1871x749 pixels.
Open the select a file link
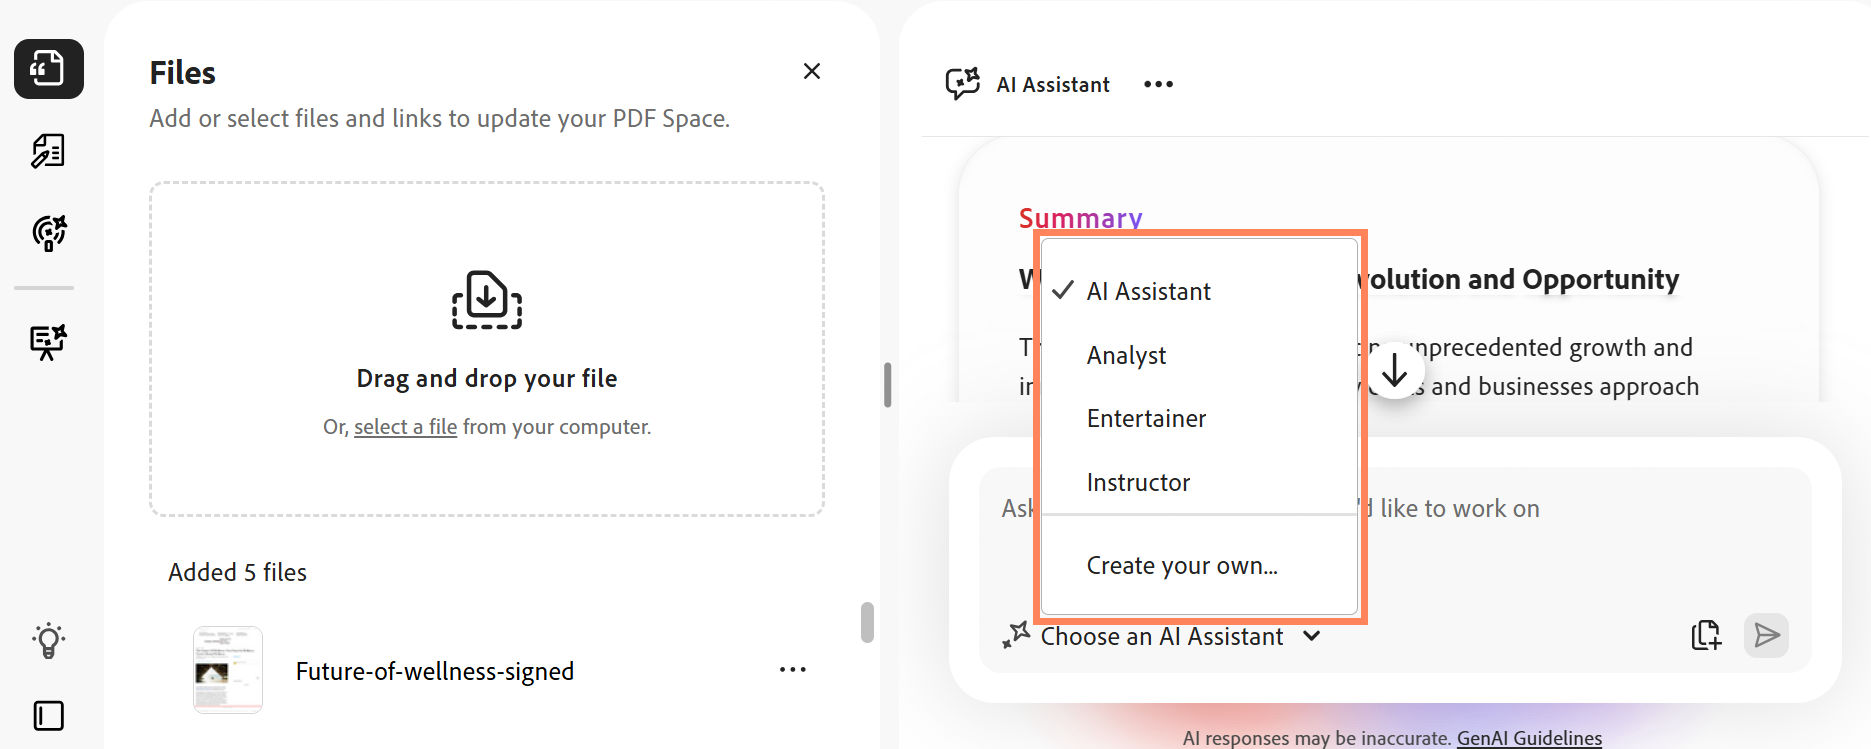click(x=404, y=426)
